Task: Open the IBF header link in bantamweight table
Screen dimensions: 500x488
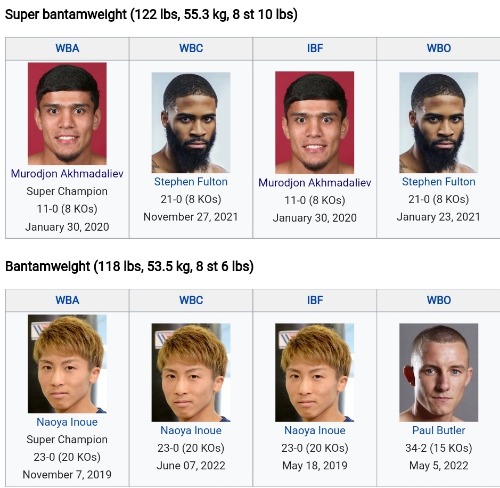Action: [x=315, y=300]
